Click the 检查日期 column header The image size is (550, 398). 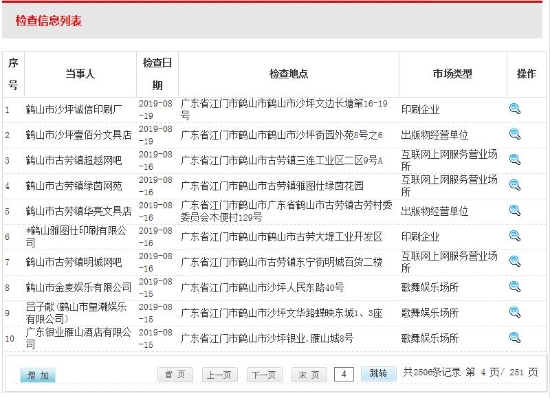pyautogui.click(x=157, y=74)
